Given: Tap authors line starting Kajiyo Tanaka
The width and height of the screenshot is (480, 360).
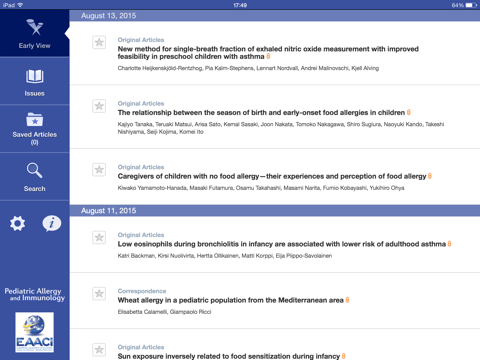Looking at the screenshot, I should coord(281,128).
